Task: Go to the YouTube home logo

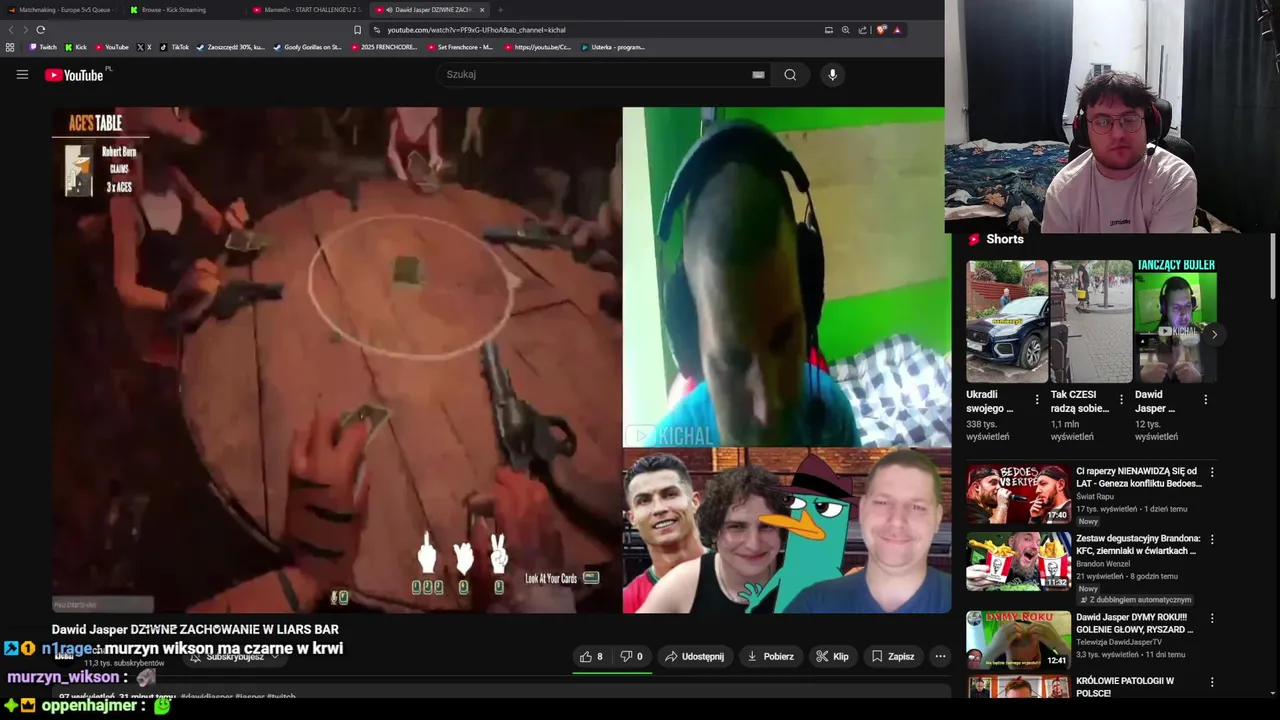Action: coord(74,75)
